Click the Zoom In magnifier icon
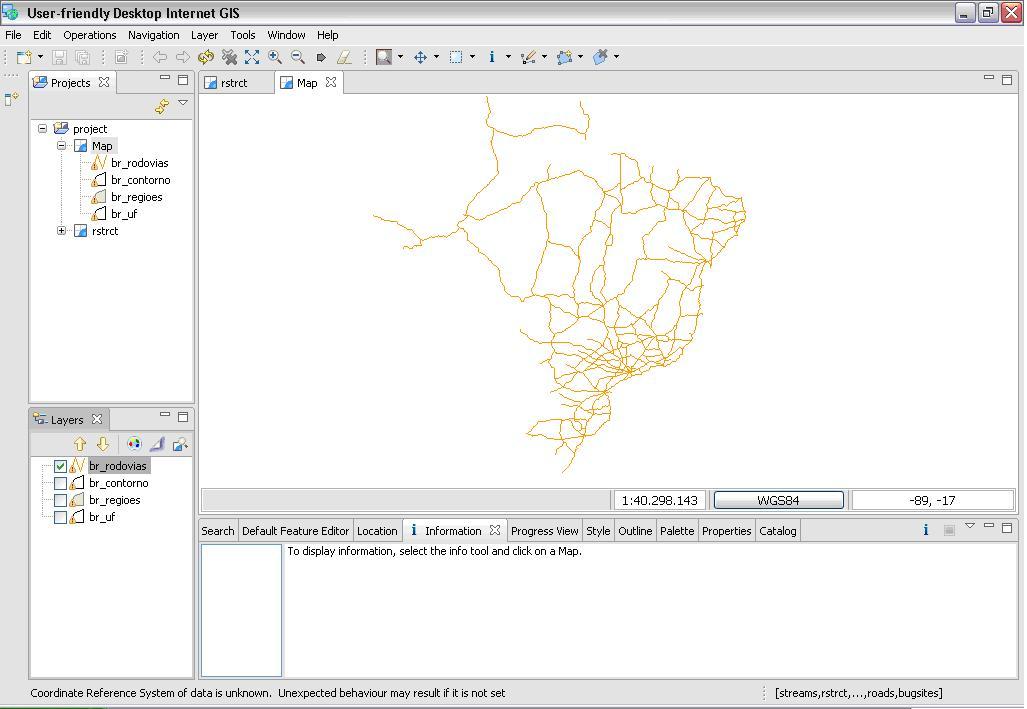 tap(275, 57)
